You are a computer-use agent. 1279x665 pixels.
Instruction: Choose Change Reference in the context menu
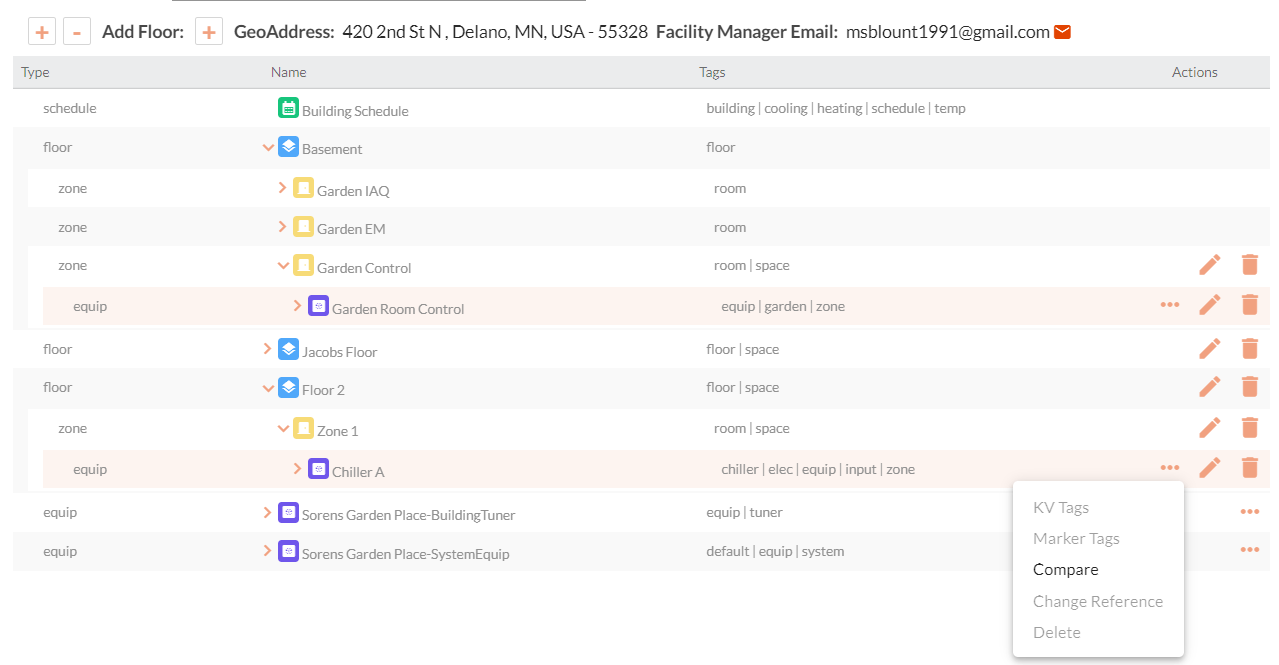pos(1098,602)
